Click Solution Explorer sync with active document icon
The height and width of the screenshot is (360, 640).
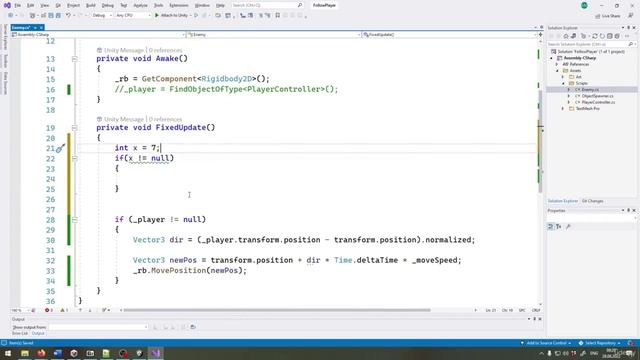click(x=595, y=36)
